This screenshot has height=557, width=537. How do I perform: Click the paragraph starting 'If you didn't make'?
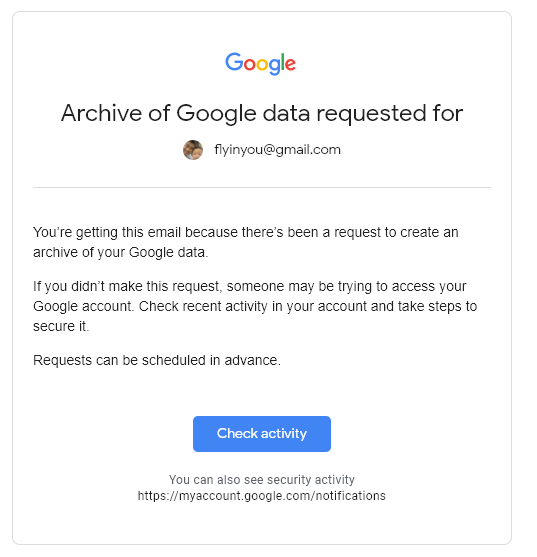click(255, 306)
